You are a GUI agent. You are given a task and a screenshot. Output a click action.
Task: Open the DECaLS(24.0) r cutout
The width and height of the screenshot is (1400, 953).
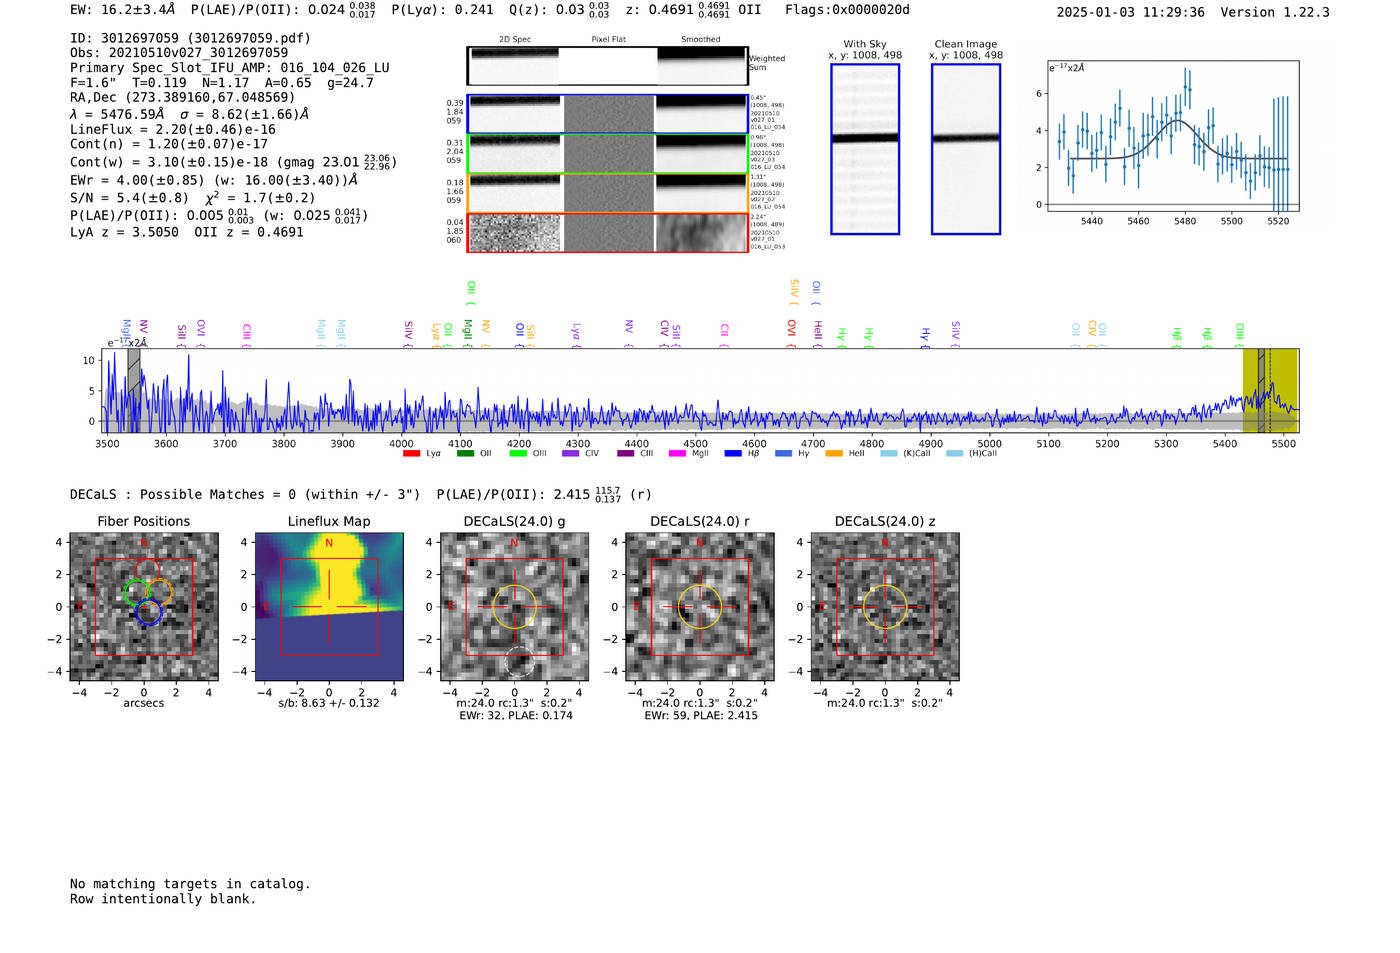point(699,606)
